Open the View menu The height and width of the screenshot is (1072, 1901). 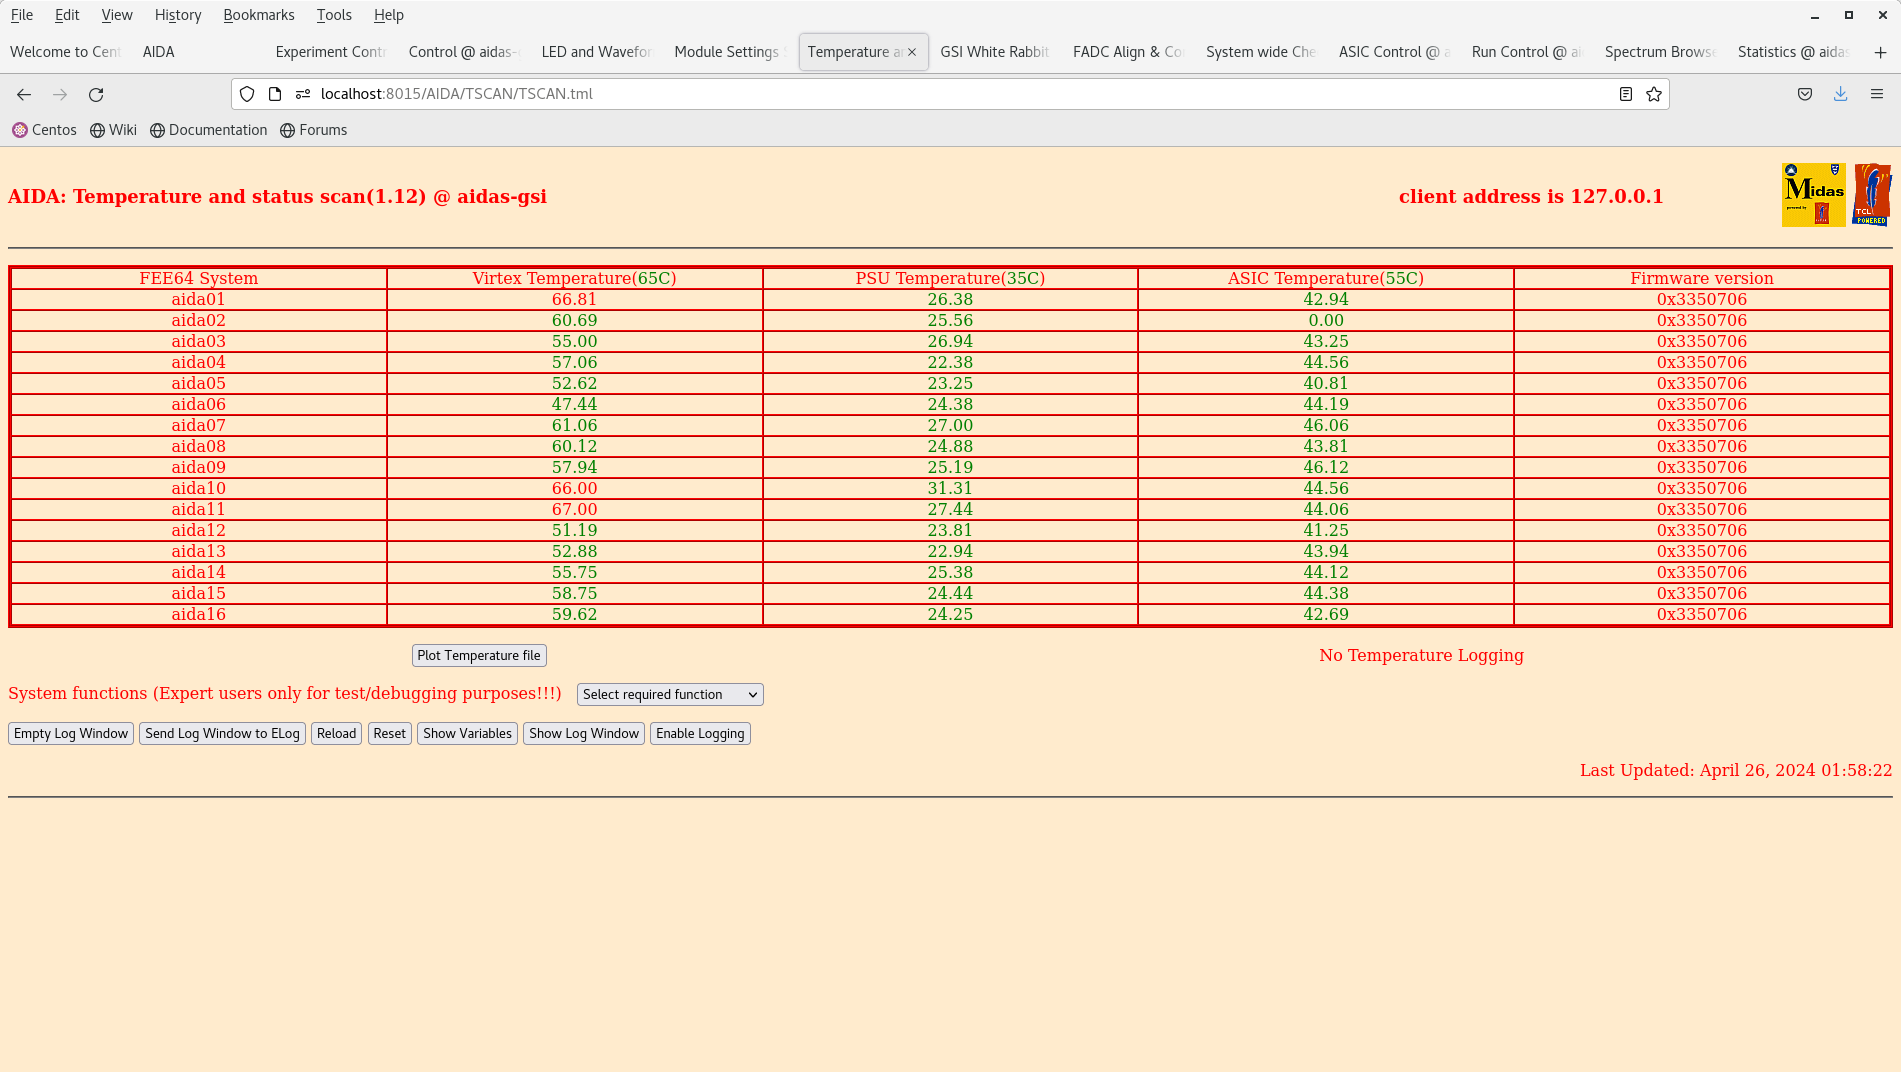coord(117,15)
